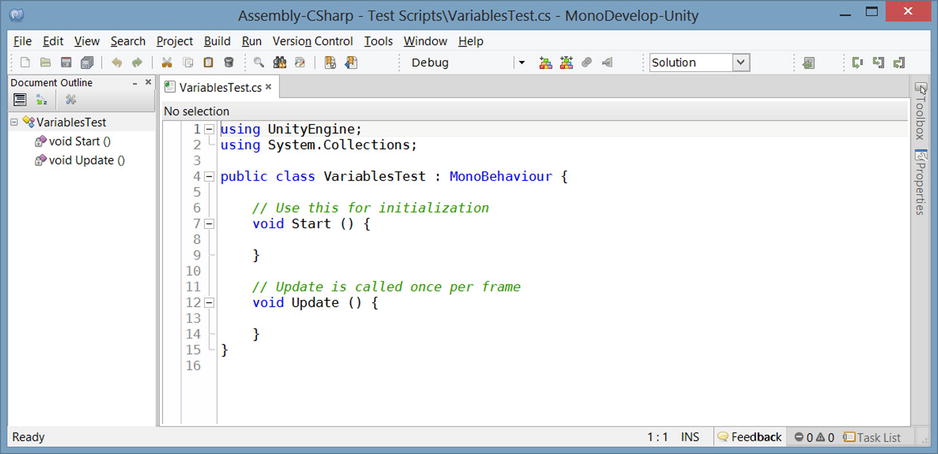Screen dimensions: 938x454
Task: Redo the action with green arrow icon
Action: 138,62
